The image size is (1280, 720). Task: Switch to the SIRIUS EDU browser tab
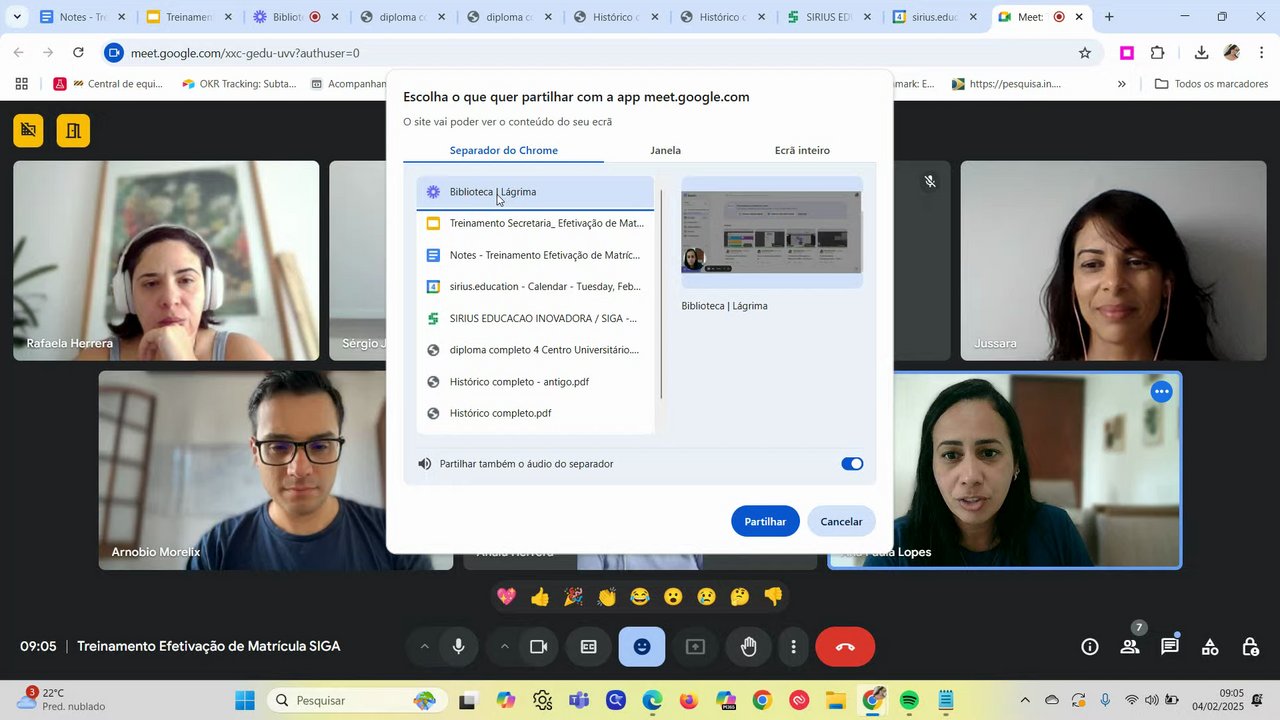point(829,17)
